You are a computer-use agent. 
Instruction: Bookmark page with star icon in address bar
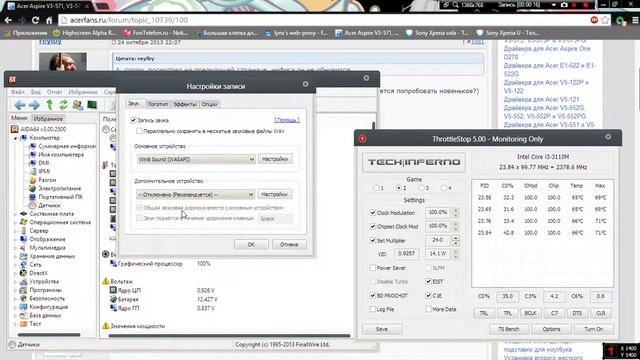pos(605,20)
